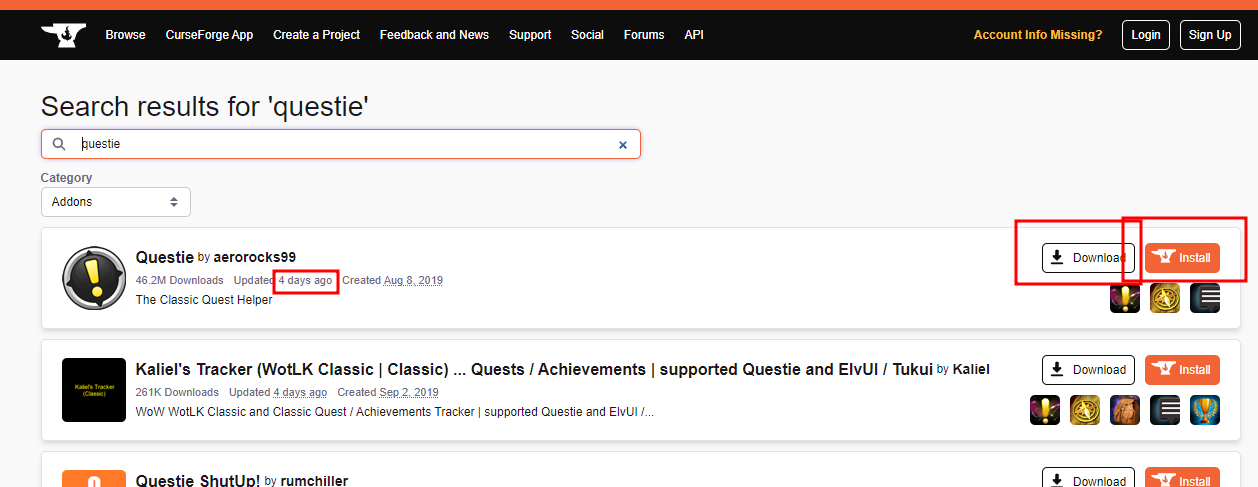Click the magnifying glass search icon

click(59, 144)
